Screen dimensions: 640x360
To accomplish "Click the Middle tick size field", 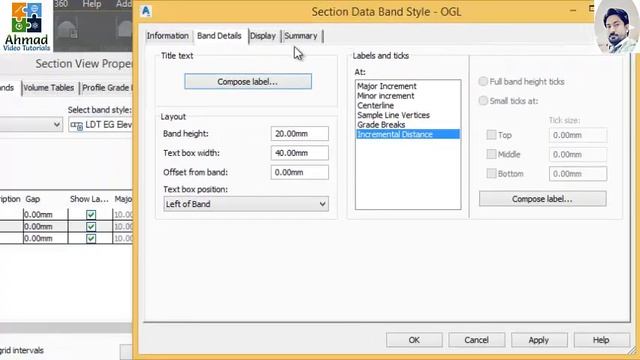I will click(x=578, y=154).
